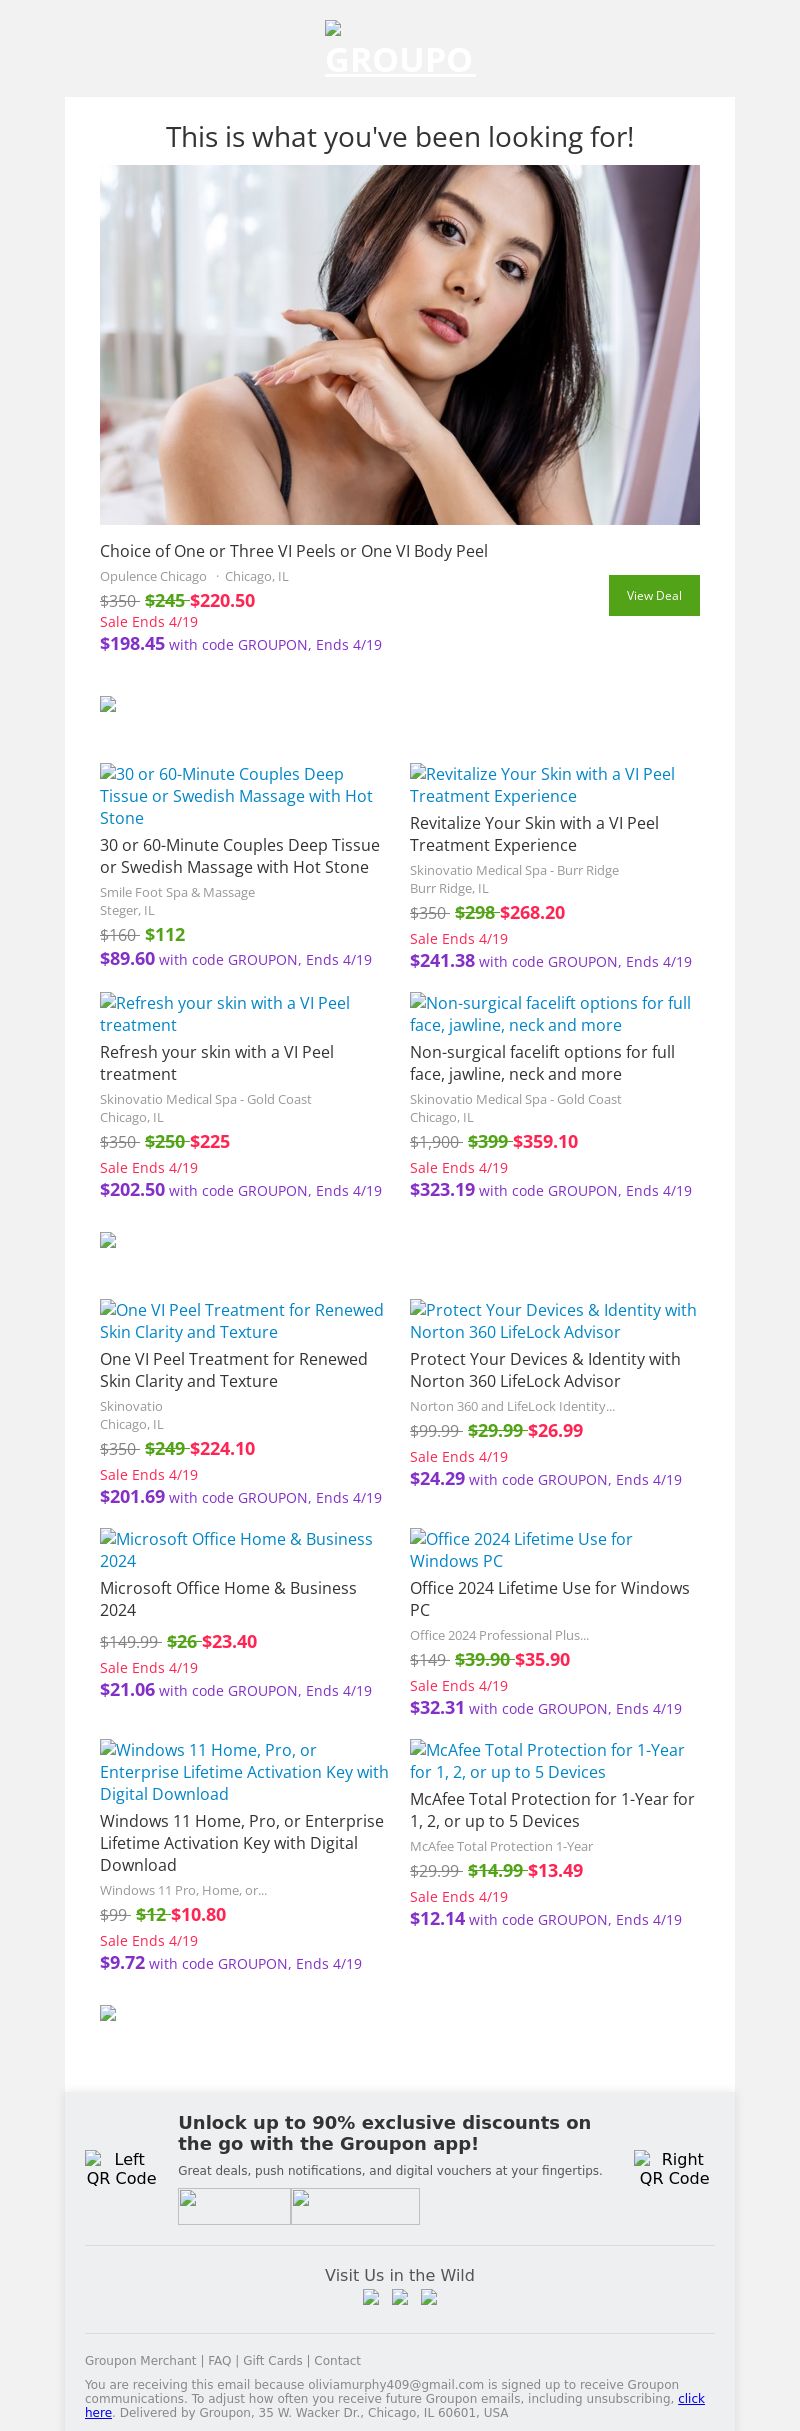
Task: Open the VI Peels model photo
Action: point(400,345)
